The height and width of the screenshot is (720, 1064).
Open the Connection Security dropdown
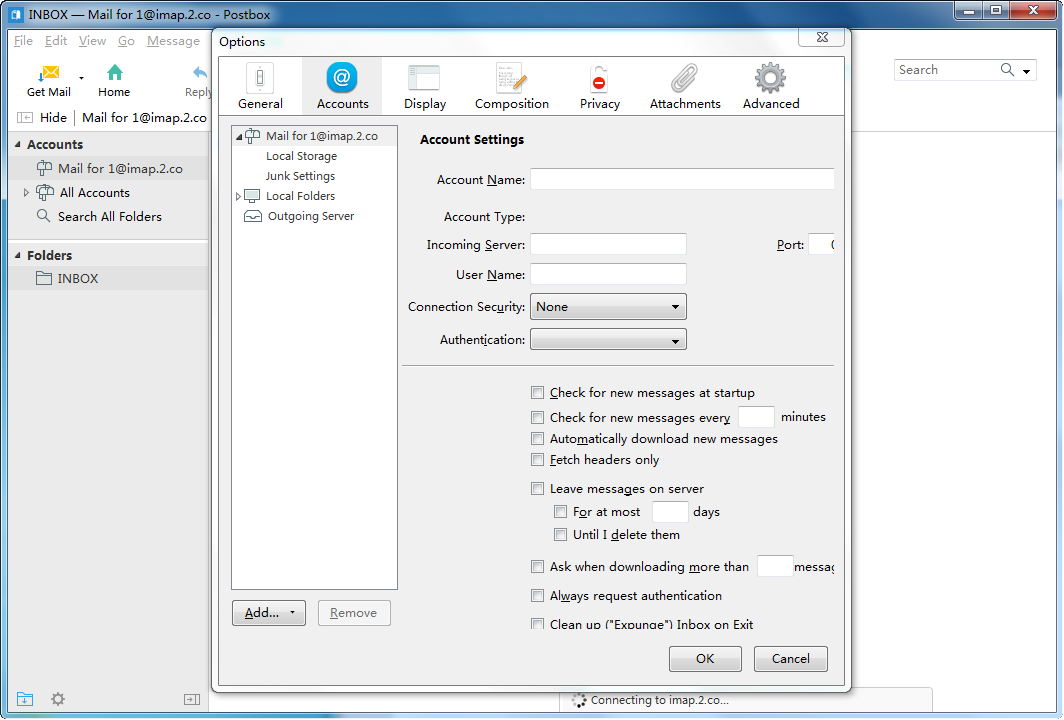coord(608,307)
